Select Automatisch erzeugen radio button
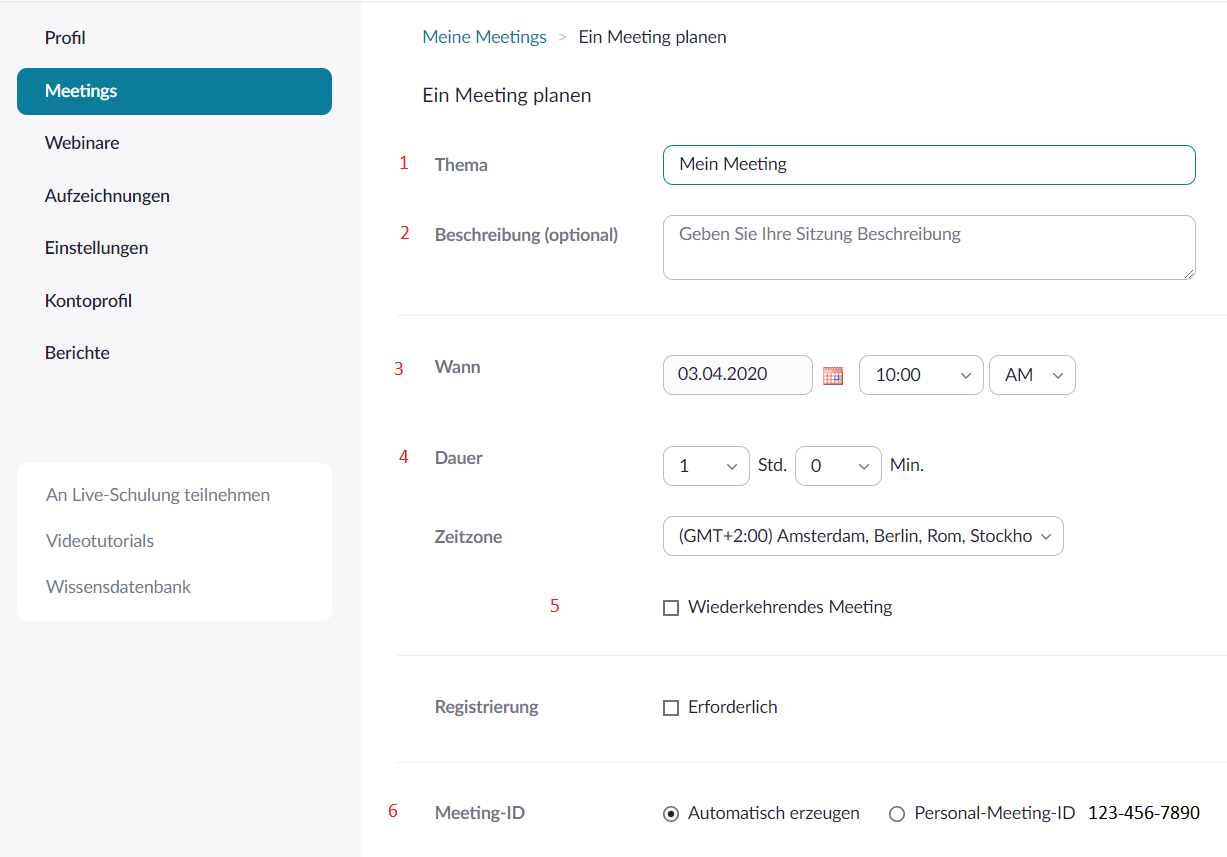This screenshot has width=1227, height=857. point(671,814)
